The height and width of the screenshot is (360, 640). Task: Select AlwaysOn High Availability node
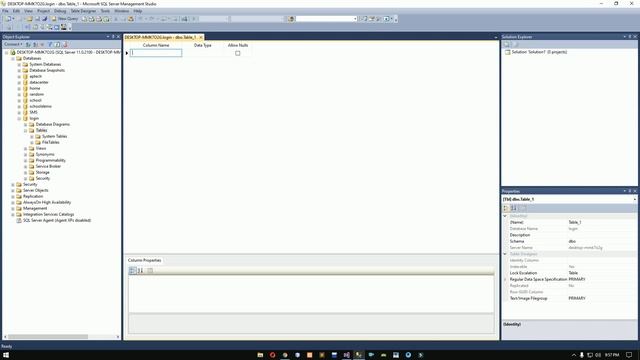point(47,202)
